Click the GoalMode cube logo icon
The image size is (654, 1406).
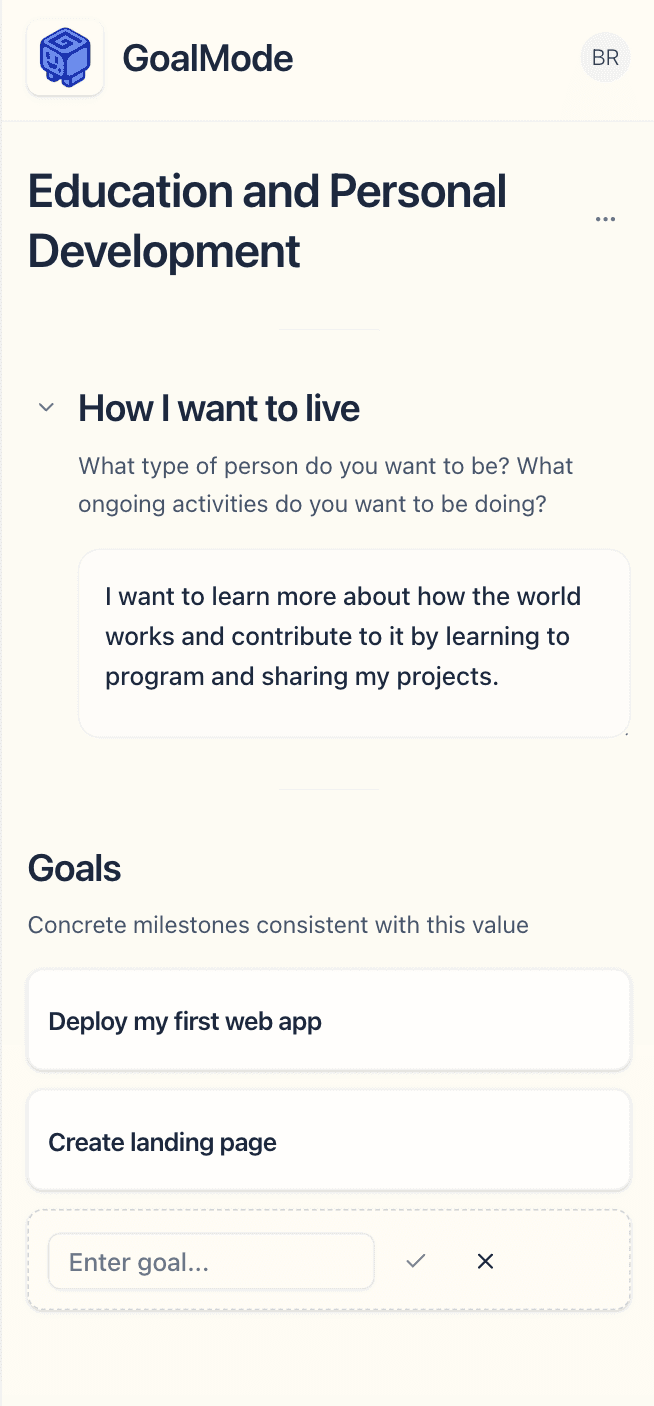tap(64, 57)
